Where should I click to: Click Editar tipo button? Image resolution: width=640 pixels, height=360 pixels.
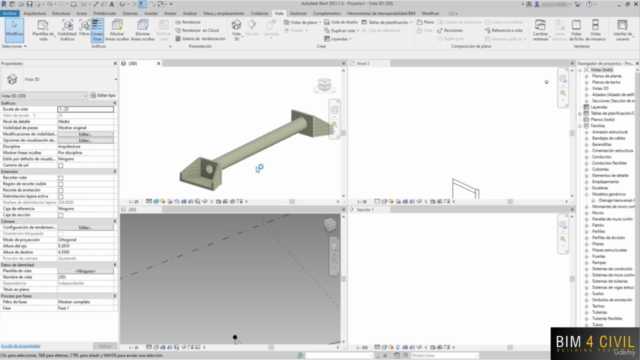point(103,96)
